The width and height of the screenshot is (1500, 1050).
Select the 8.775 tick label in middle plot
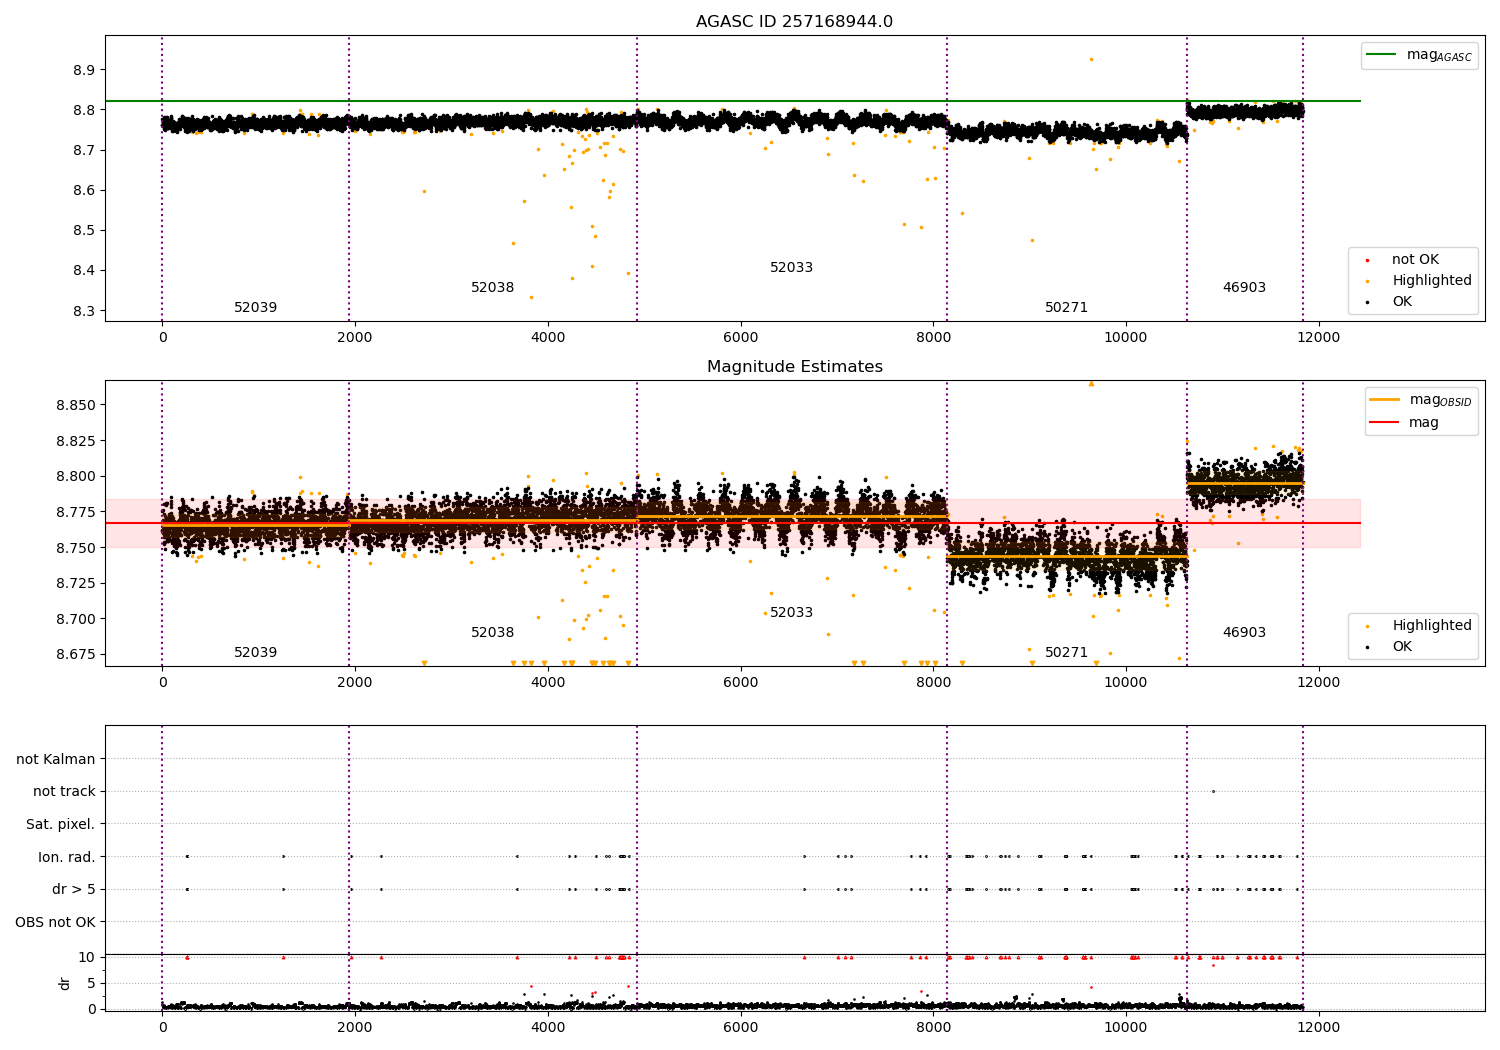(76, 512)
